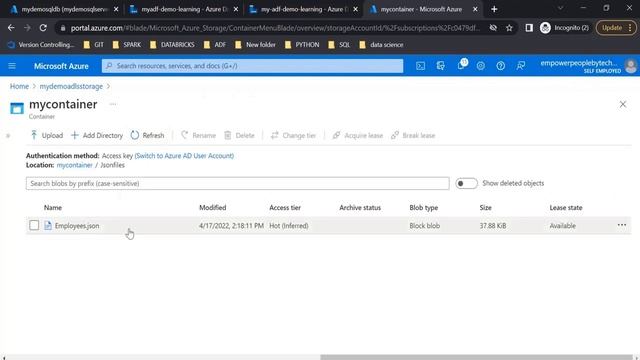Click the Archive status column header
The image size is (640, 360).
coord(360,207)
